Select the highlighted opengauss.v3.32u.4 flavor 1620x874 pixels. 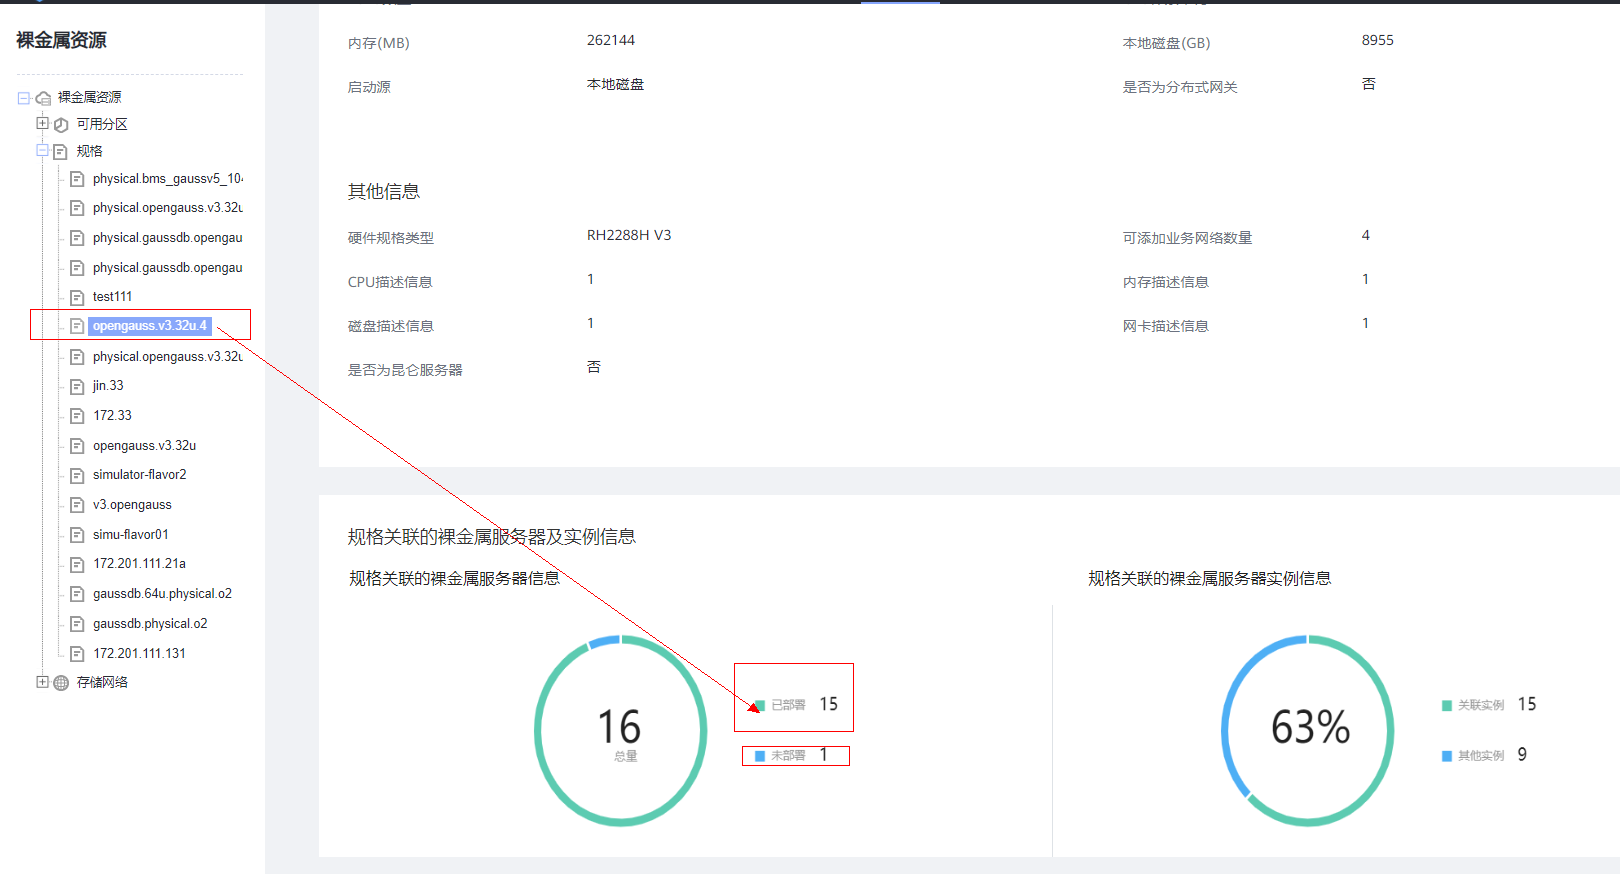point(150,326)
